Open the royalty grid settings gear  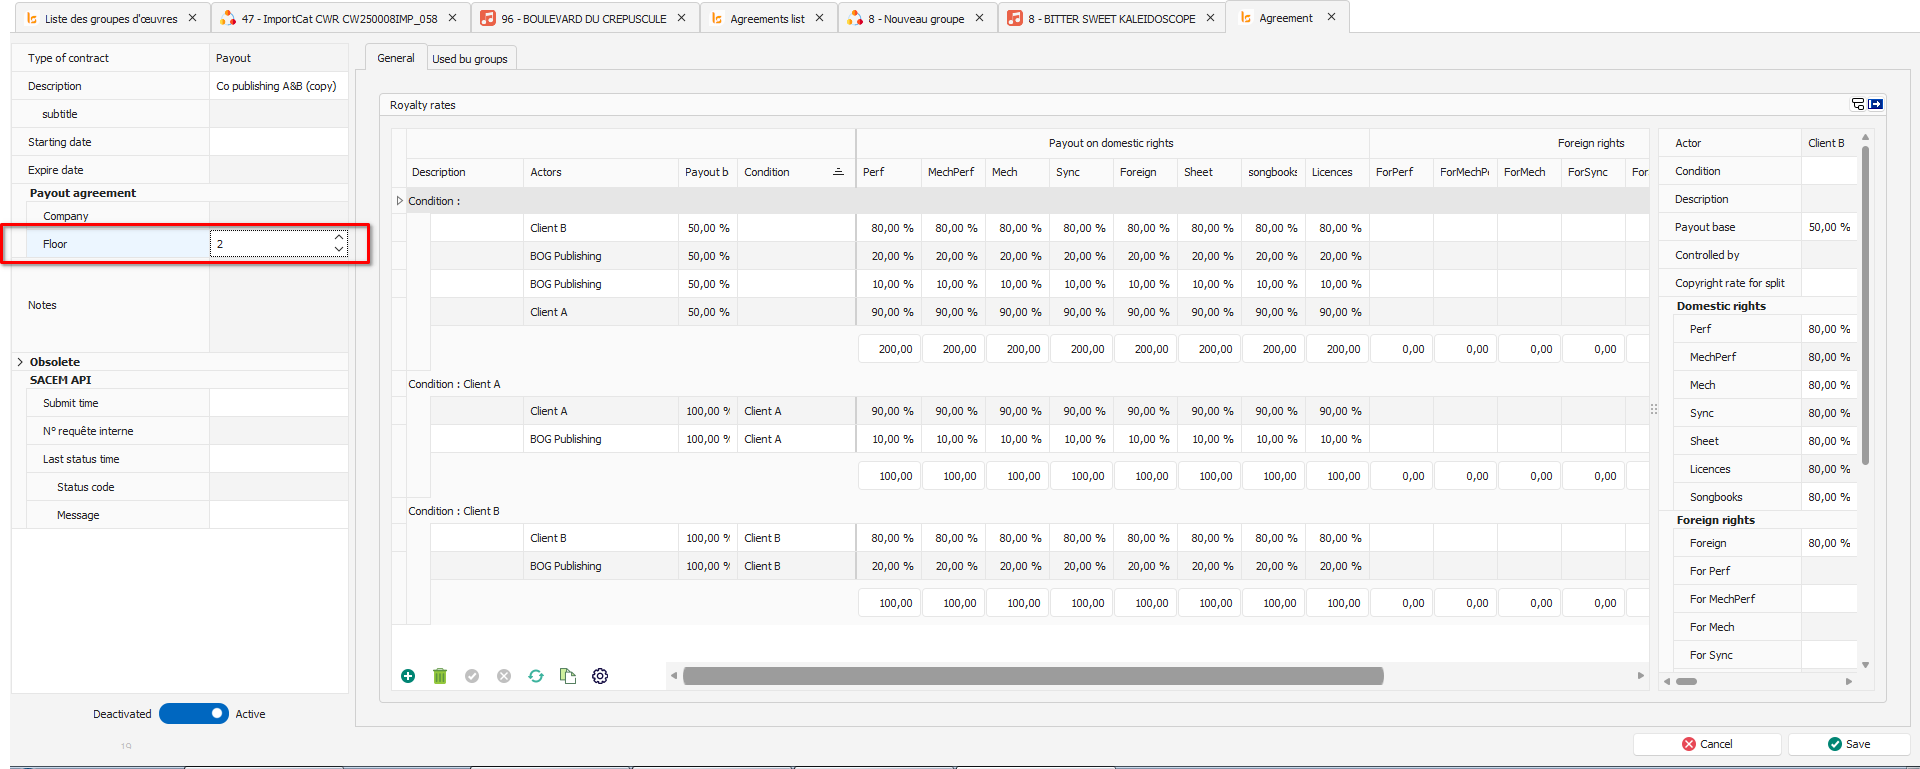pos(600,676)
